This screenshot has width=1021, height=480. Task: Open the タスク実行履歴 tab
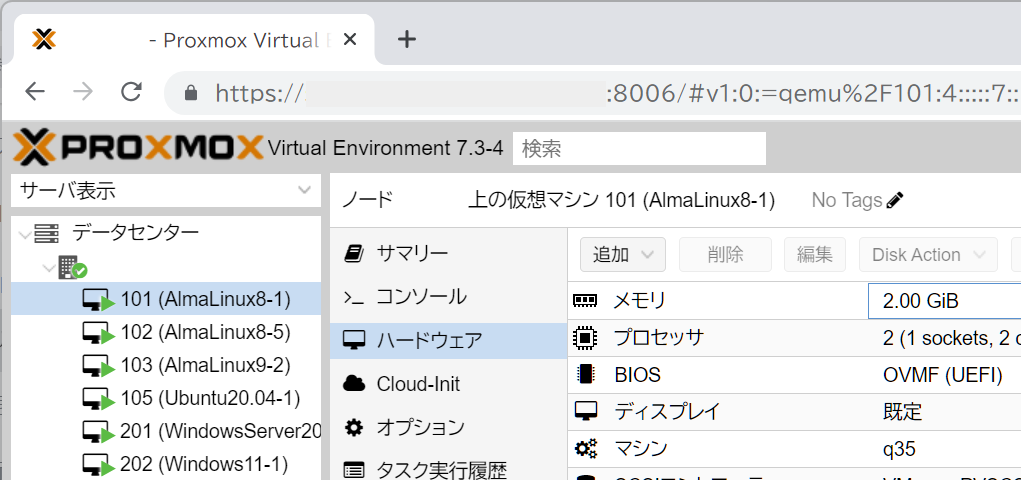449,469
